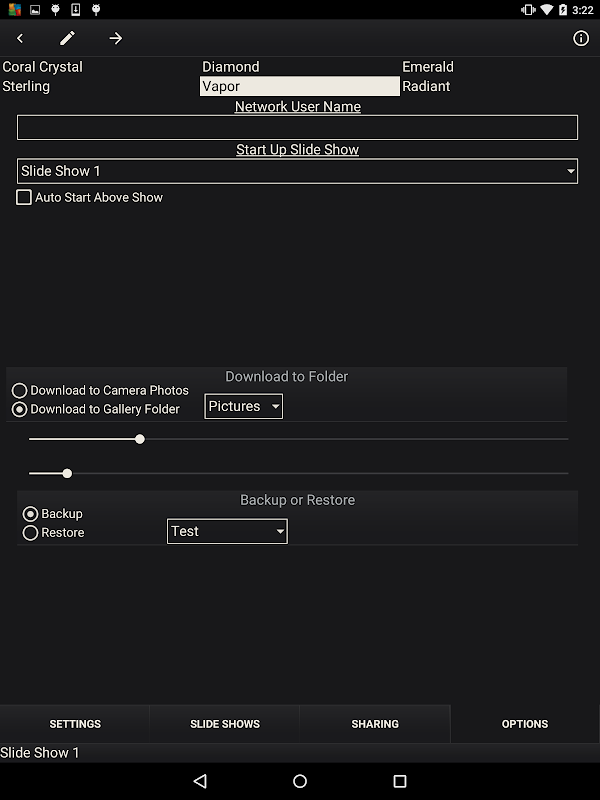Tap the forward arrow icon
This screenshot has height=800, width=600.
click(x=116, y=38)
